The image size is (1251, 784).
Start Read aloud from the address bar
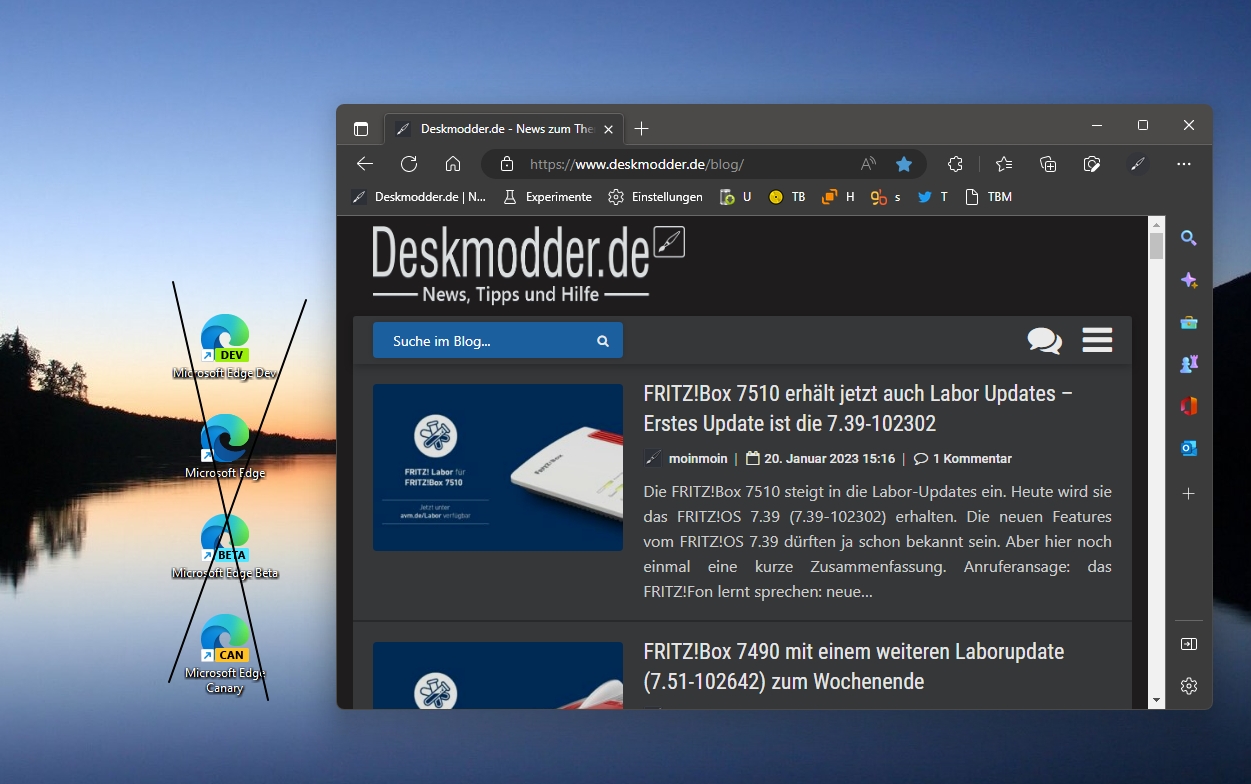point(868,164)
